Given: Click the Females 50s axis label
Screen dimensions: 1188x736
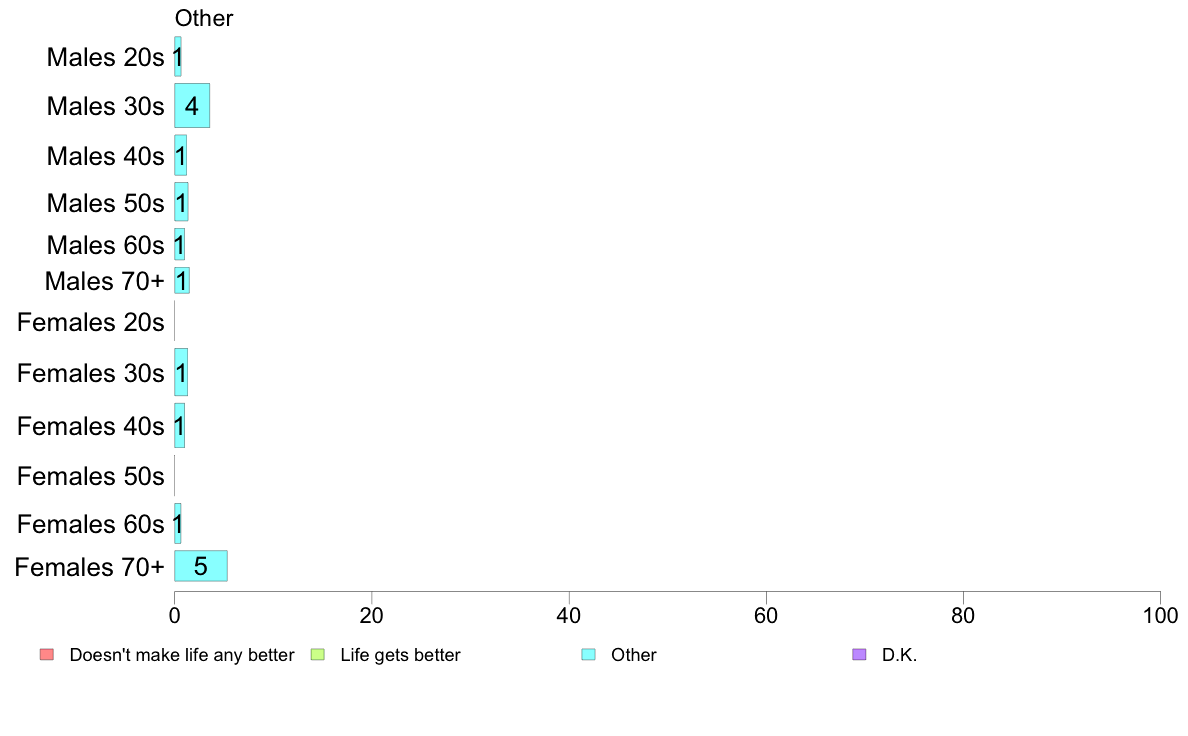Looking at the screenshot, I should (90, 476).
